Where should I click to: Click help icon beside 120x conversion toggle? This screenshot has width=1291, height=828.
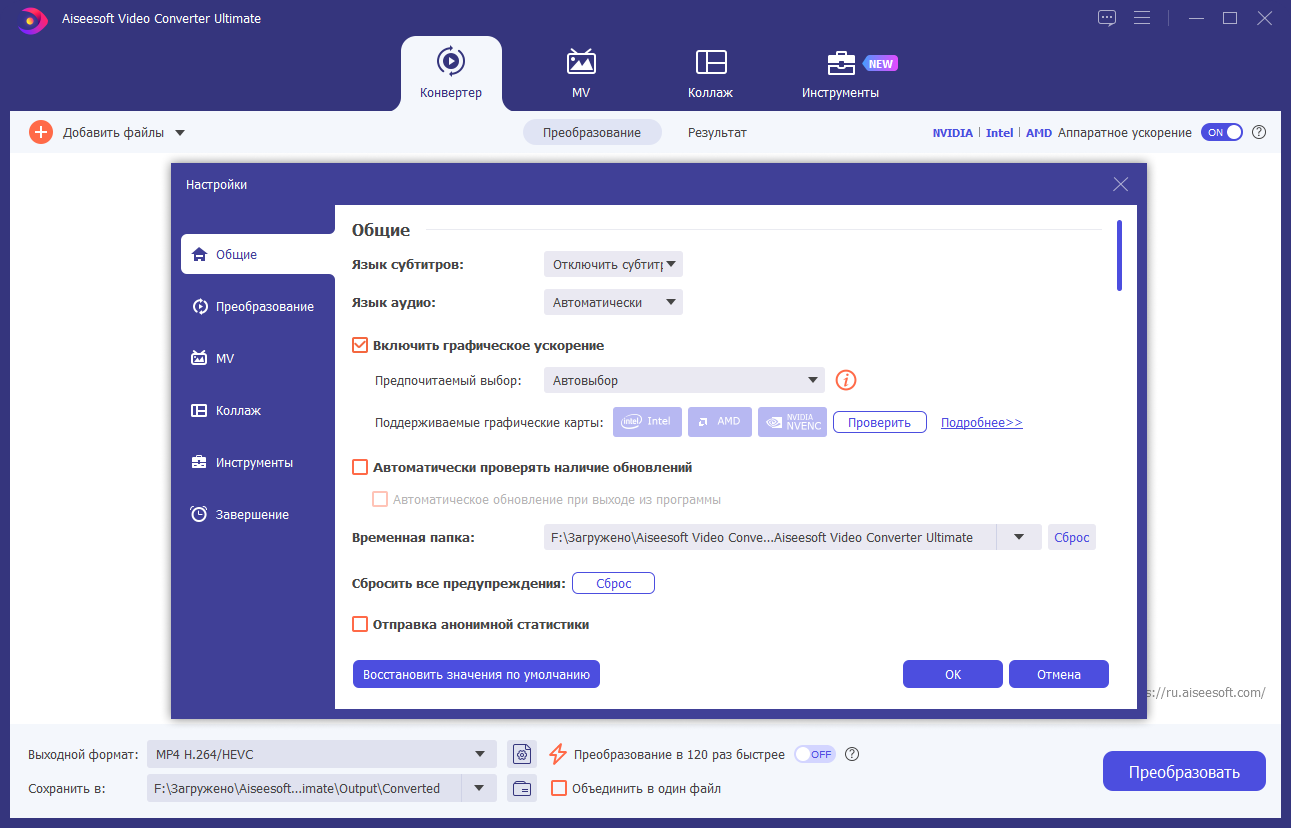tap(852, 754)
